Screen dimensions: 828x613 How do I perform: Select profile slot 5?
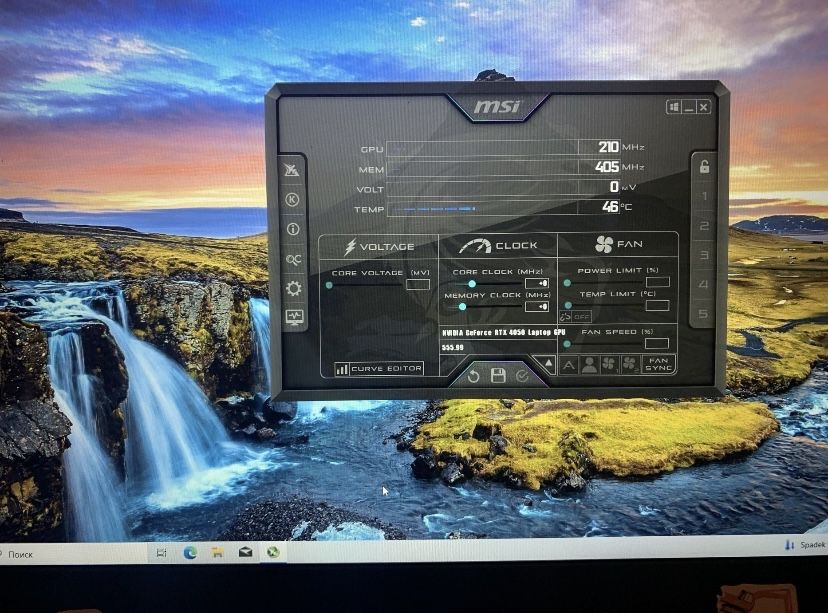point(702,314)
